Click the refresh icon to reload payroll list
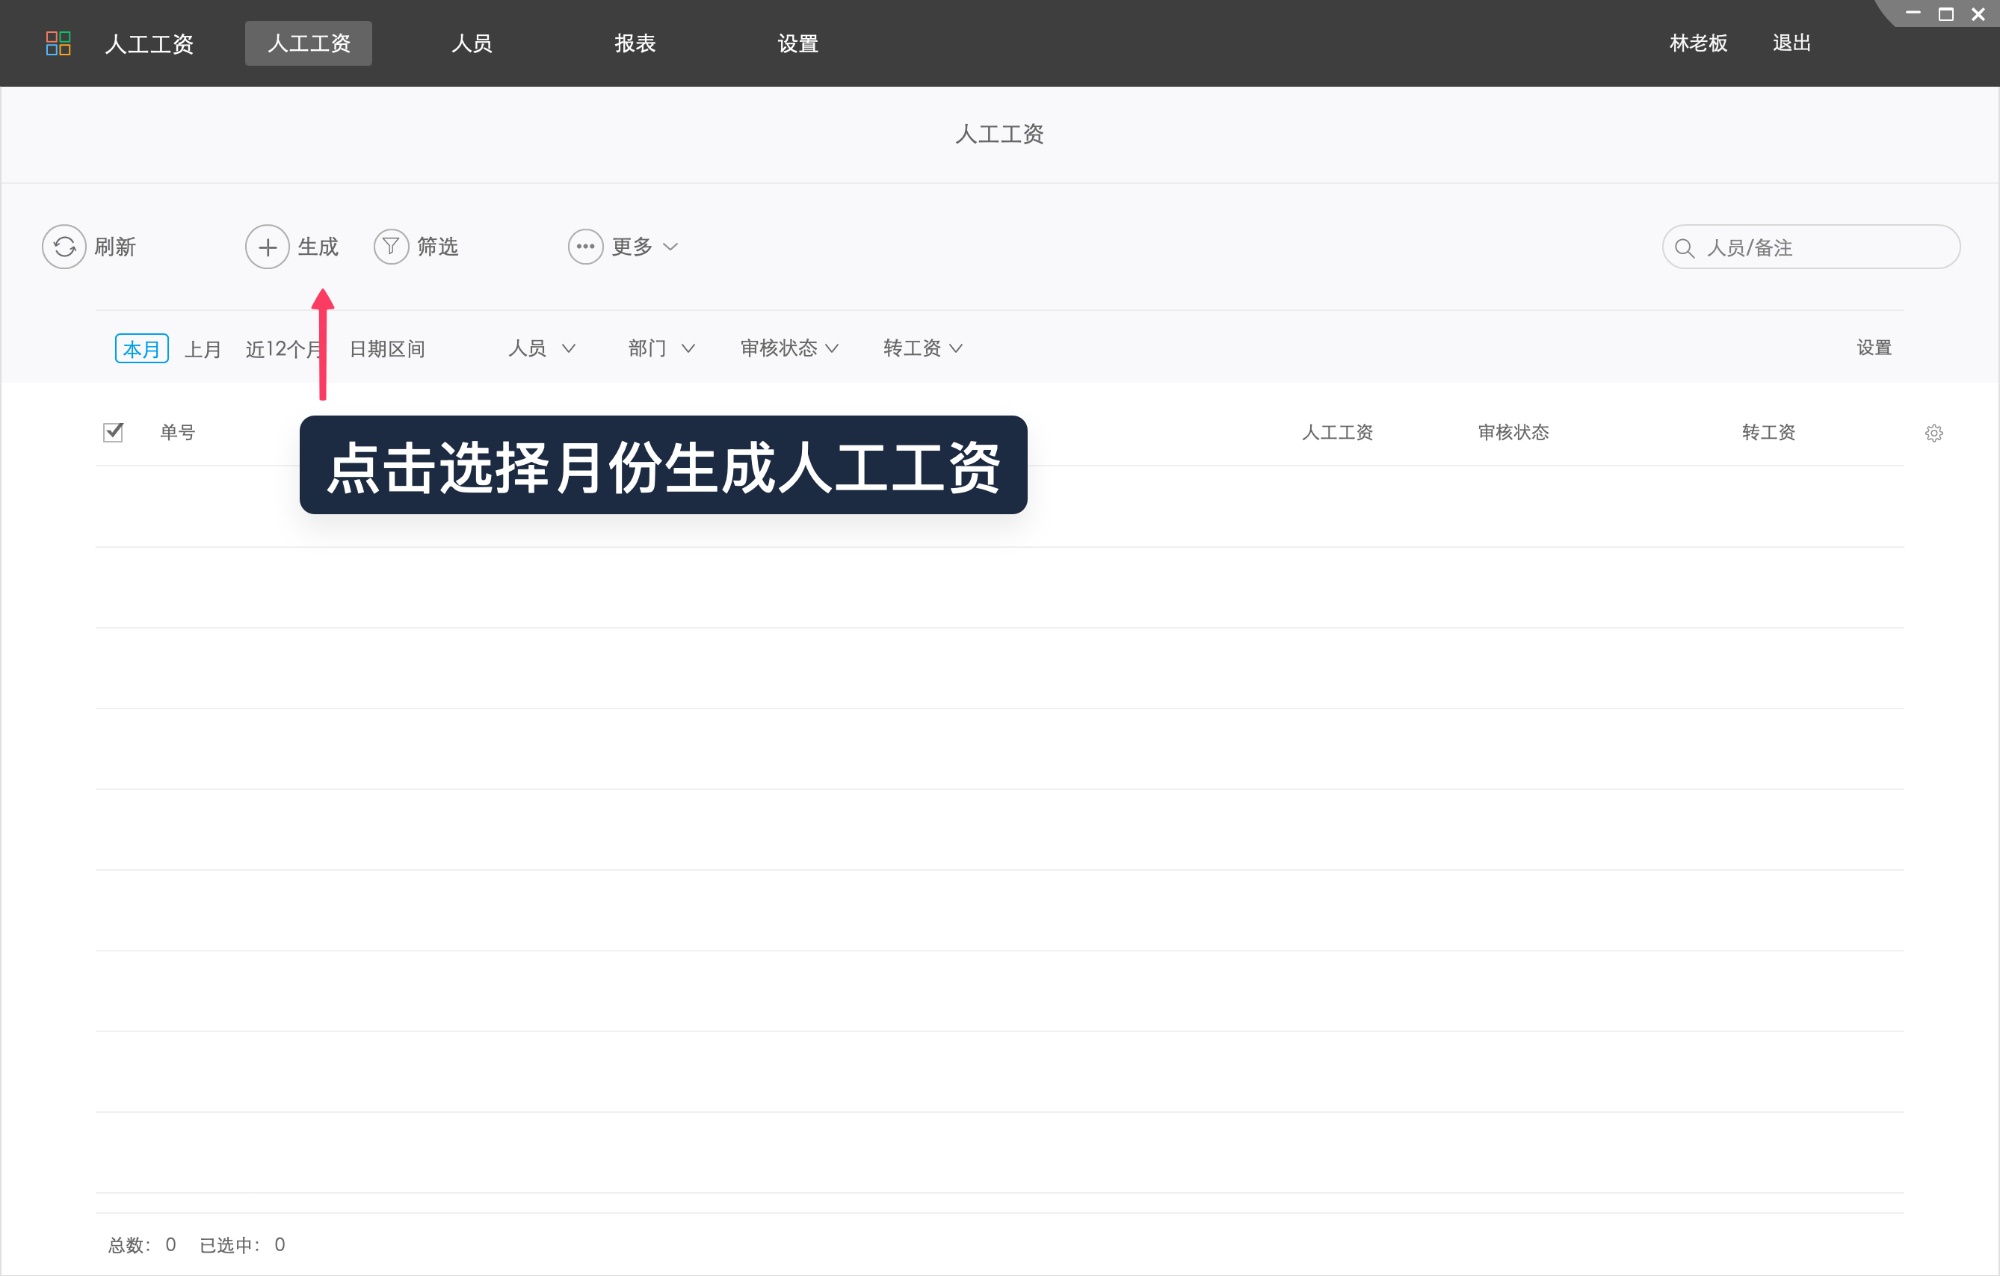This screenshot has height=1276, width=2000. tap(64, 246)
